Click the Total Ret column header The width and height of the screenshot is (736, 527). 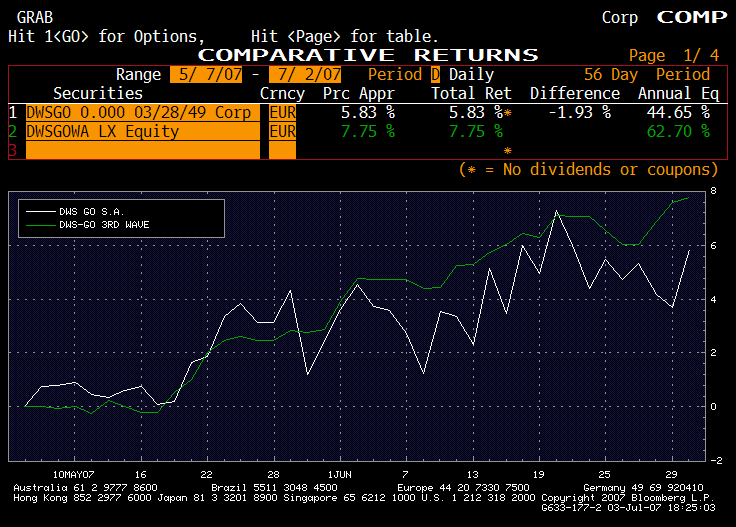click(471, 93)
